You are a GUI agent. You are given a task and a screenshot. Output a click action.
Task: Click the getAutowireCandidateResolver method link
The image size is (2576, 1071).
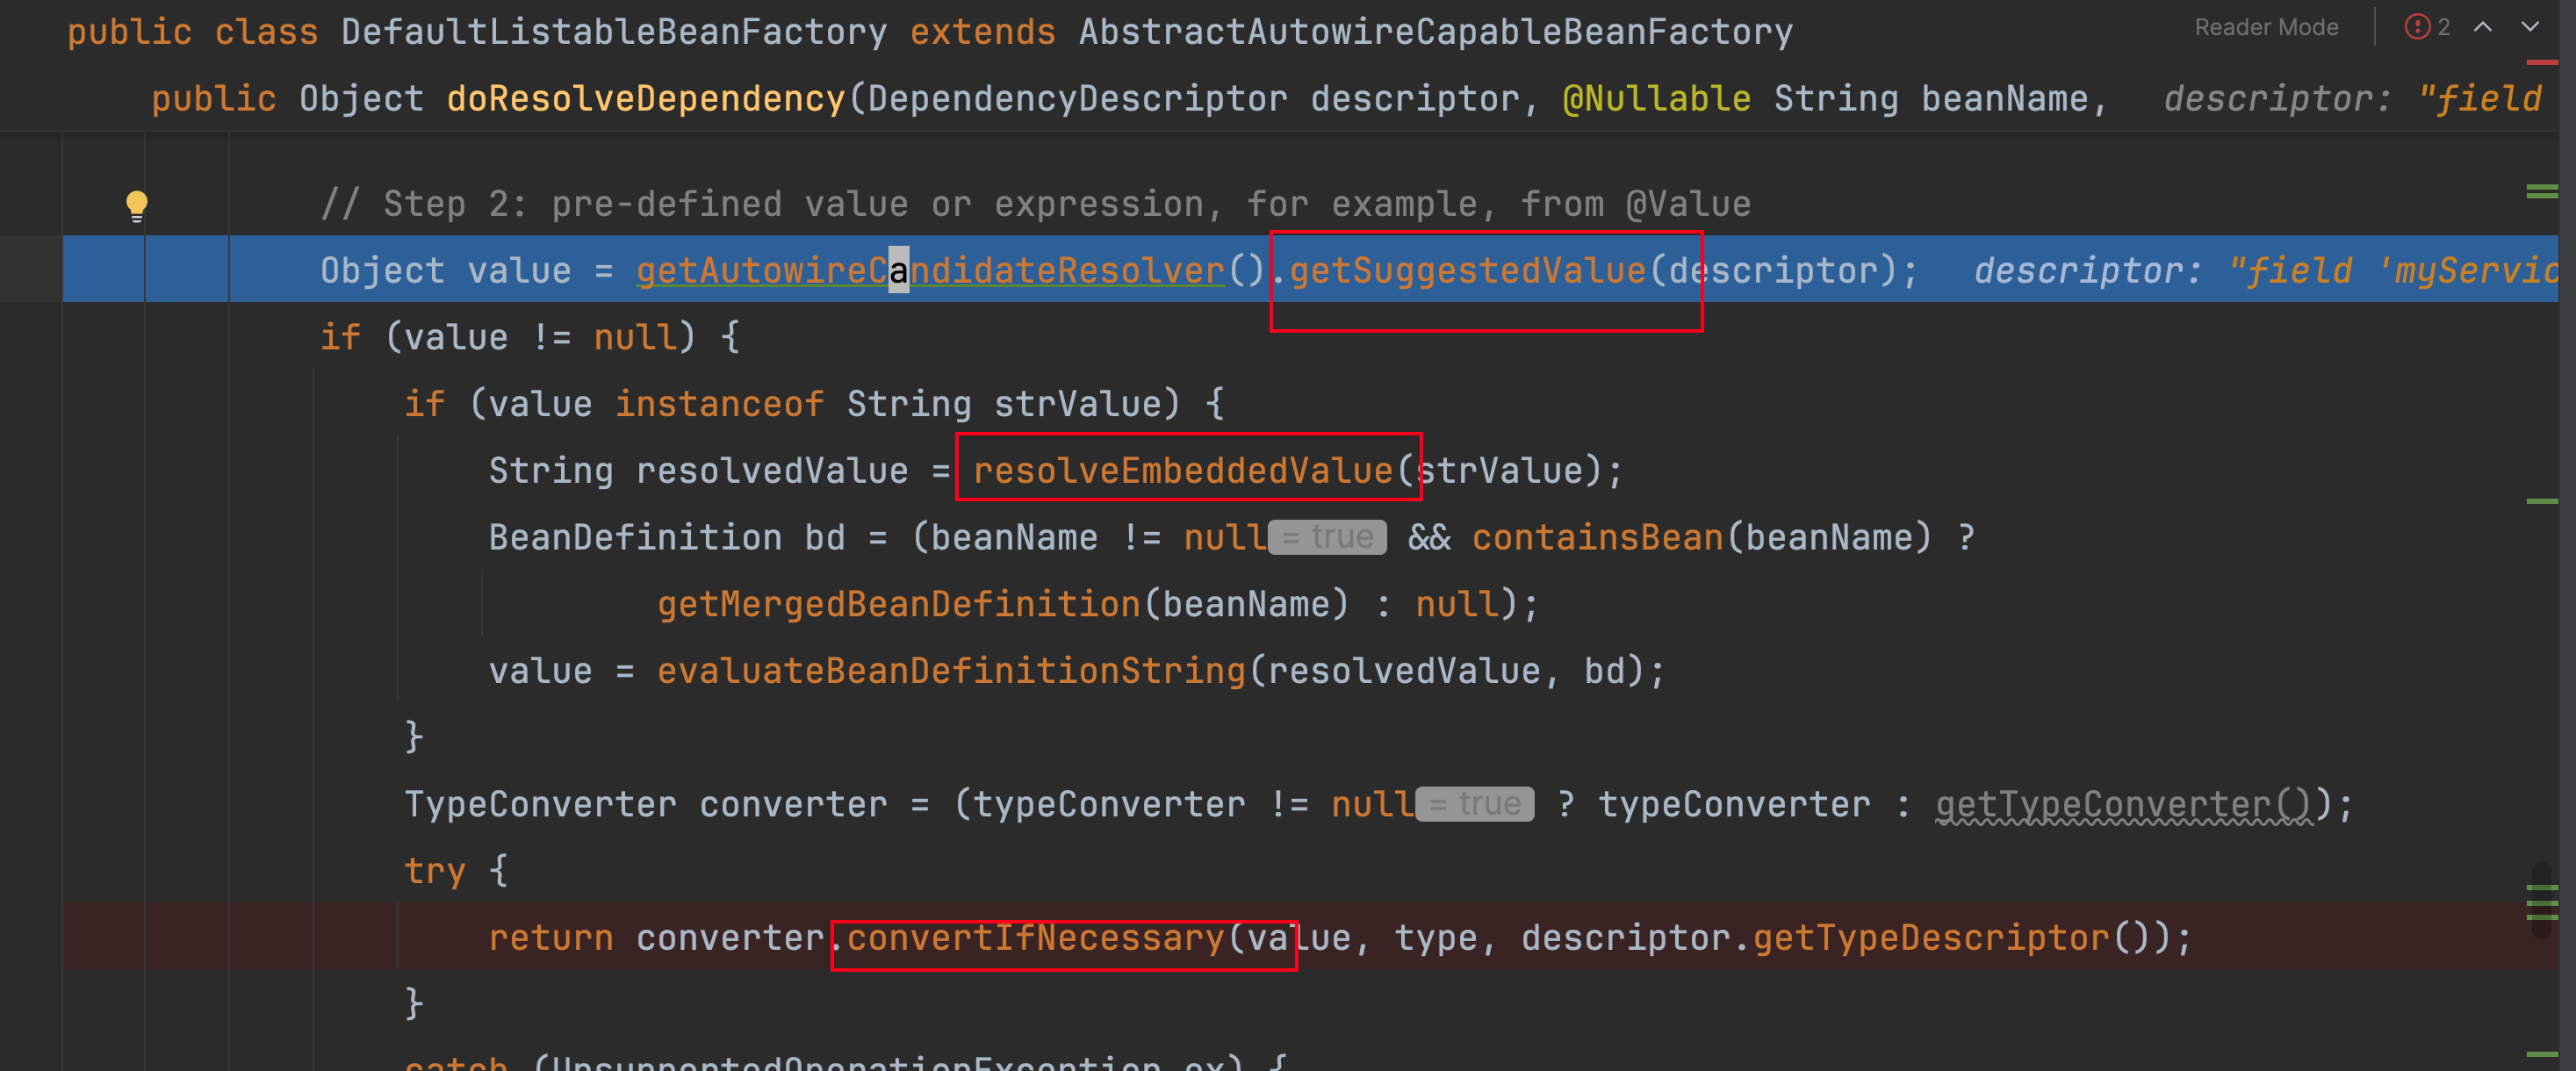coord(930,270)
